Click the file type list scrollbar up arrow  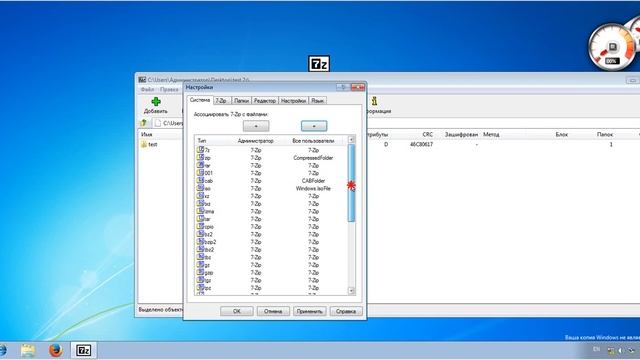351,140
